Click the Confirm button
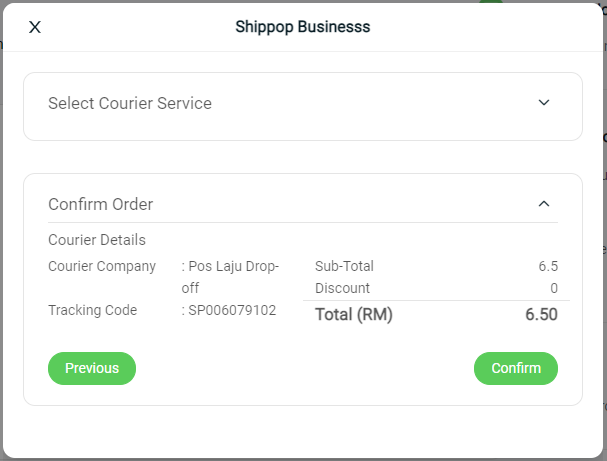Screen dimensions: 607x461 pos(516,368)
